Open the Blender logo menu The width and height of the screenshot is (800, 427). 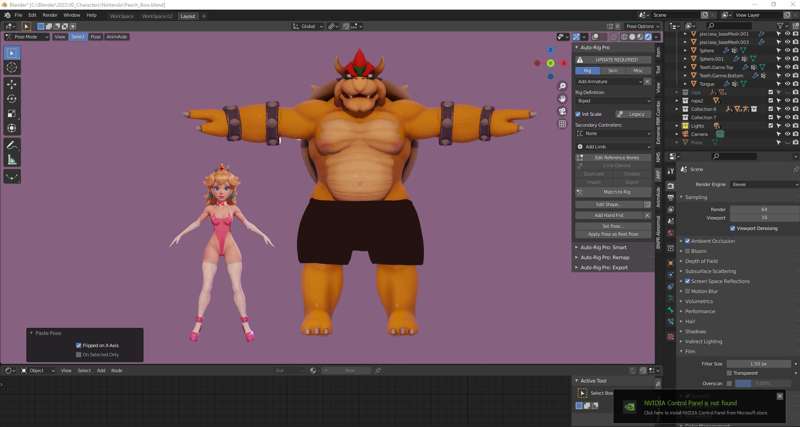tap(7, 16)
